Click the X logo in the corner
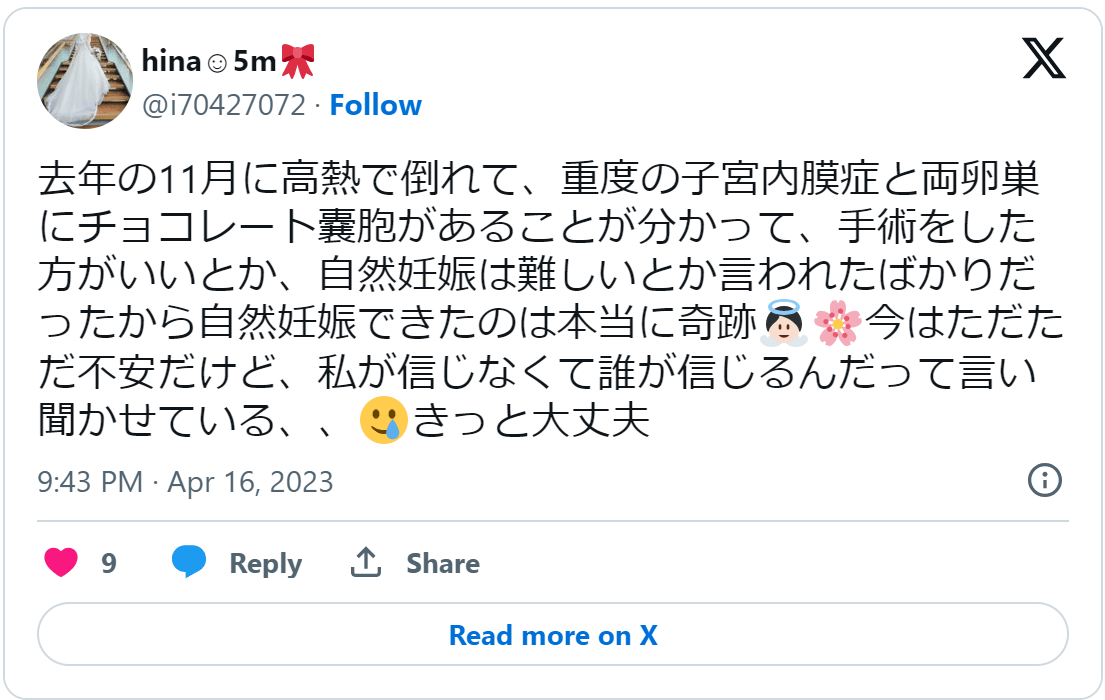Image resolution: width=1105 pixels, height=700 pixels. pyautogui.click(x=1043, y=60)
